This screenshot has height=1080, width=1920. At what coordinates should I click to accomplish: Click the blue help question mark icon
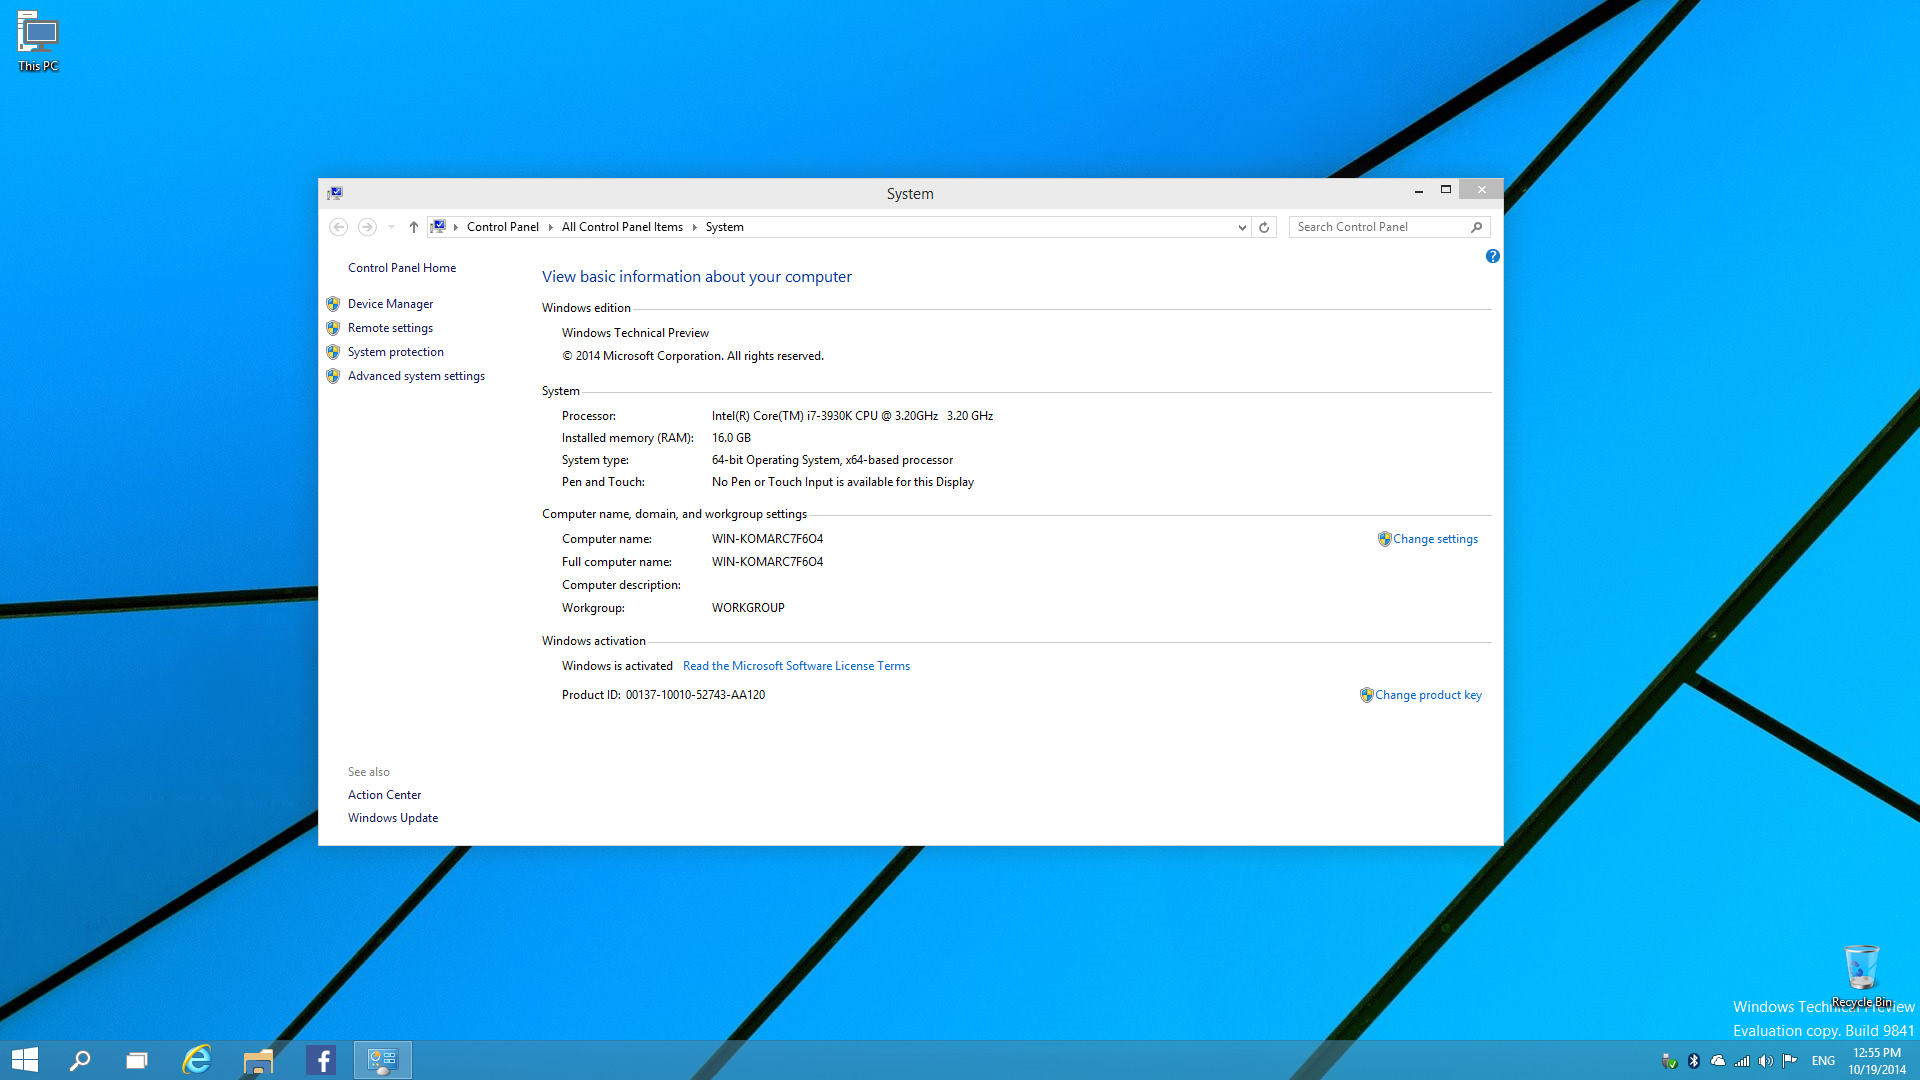1492,256
